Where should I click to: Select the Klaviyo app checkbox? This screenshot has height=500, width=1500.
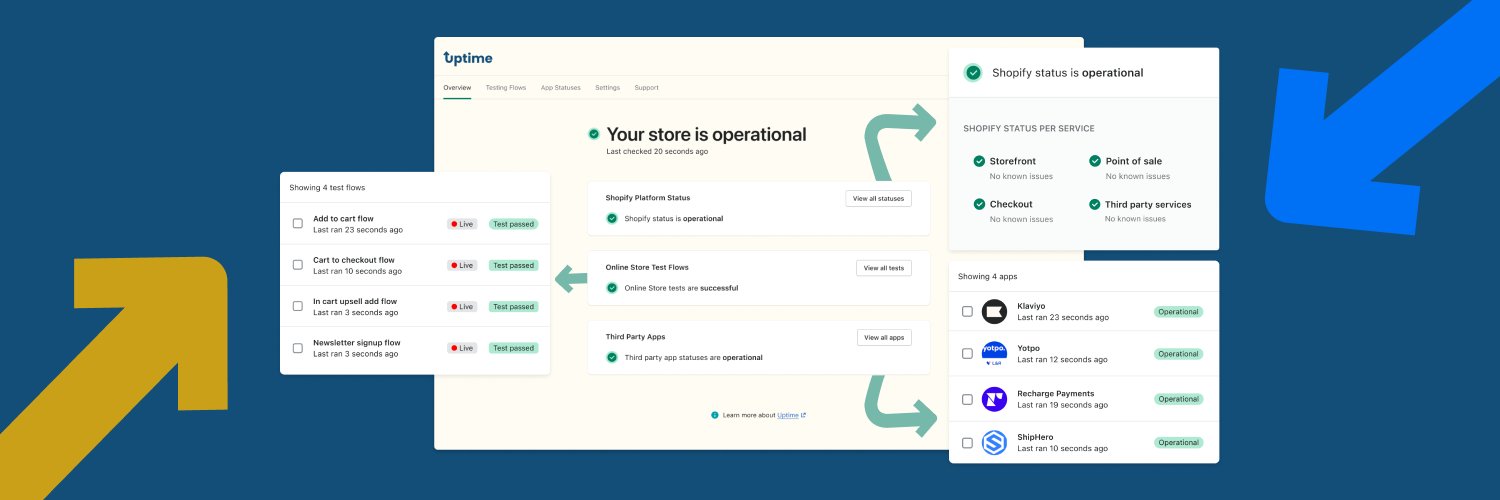click(x=967, y=311)
